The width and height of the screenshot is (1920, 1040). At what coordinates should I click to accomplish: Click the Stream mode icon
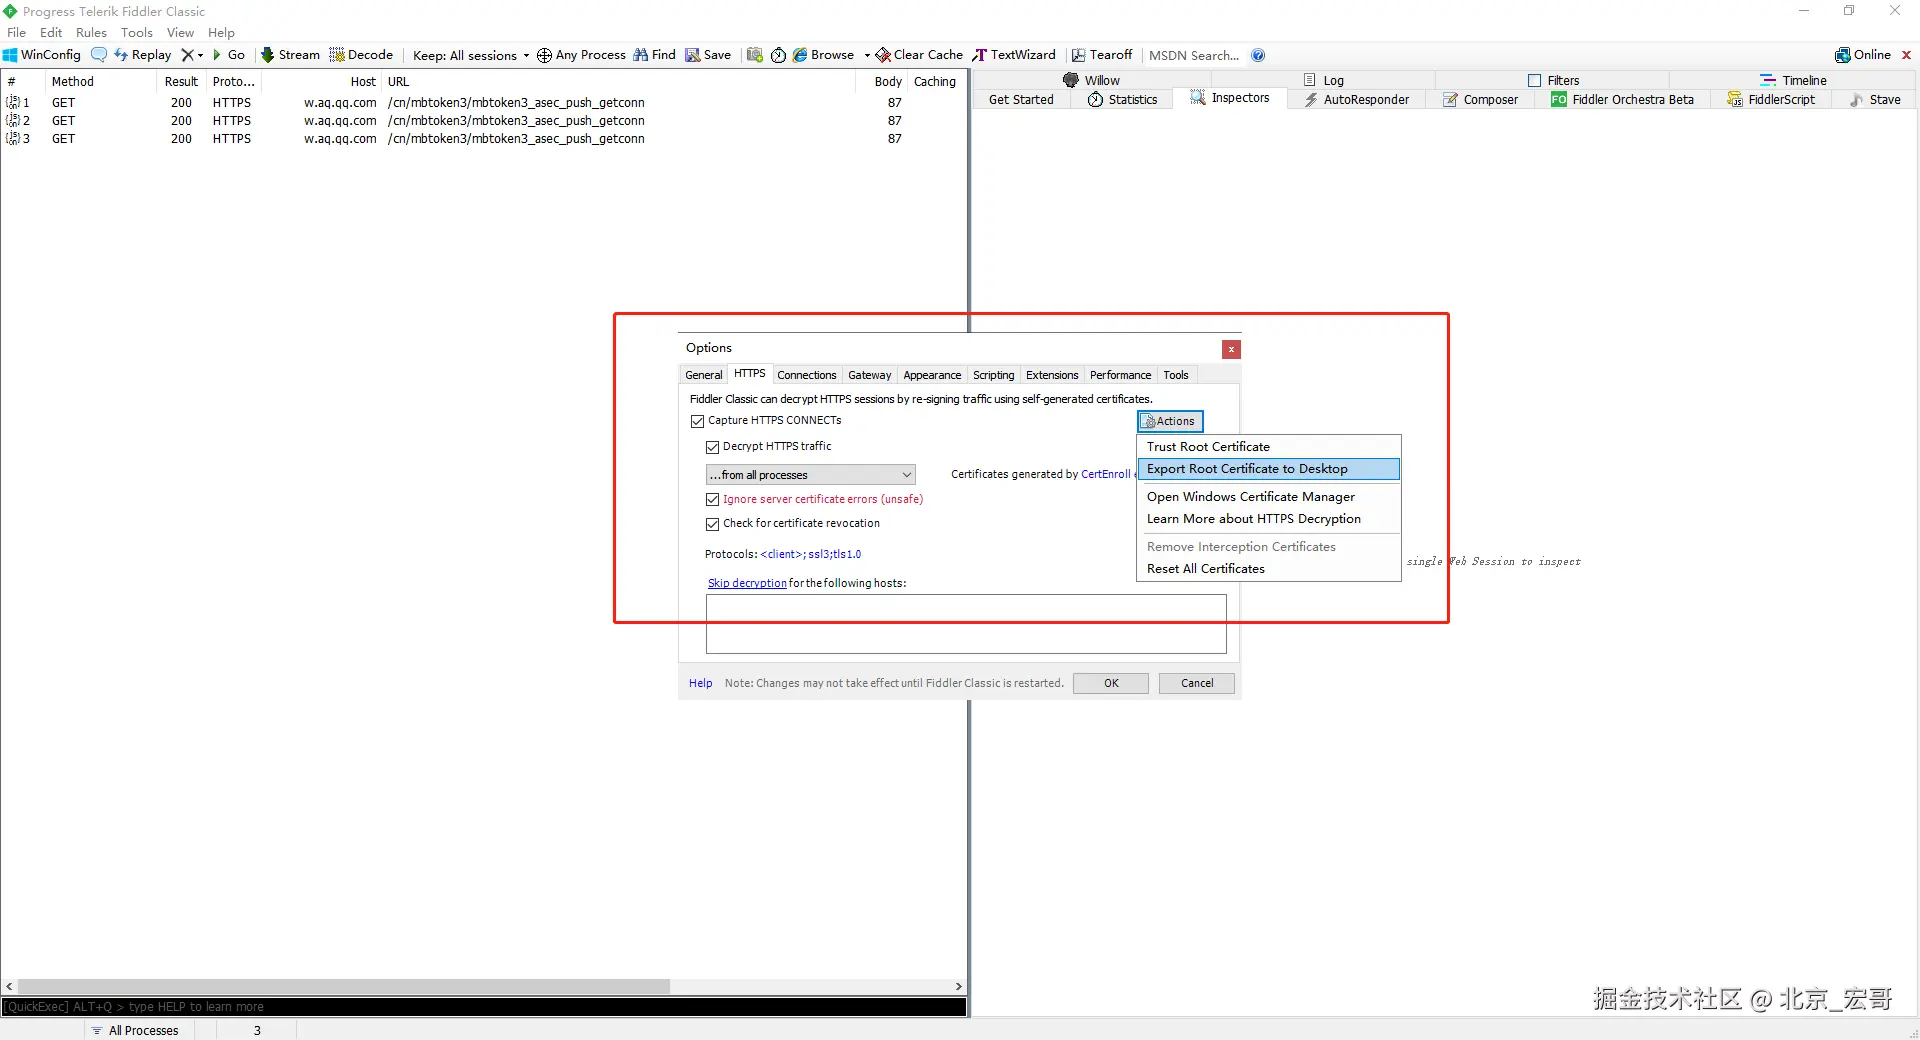[x=268, y=55]
